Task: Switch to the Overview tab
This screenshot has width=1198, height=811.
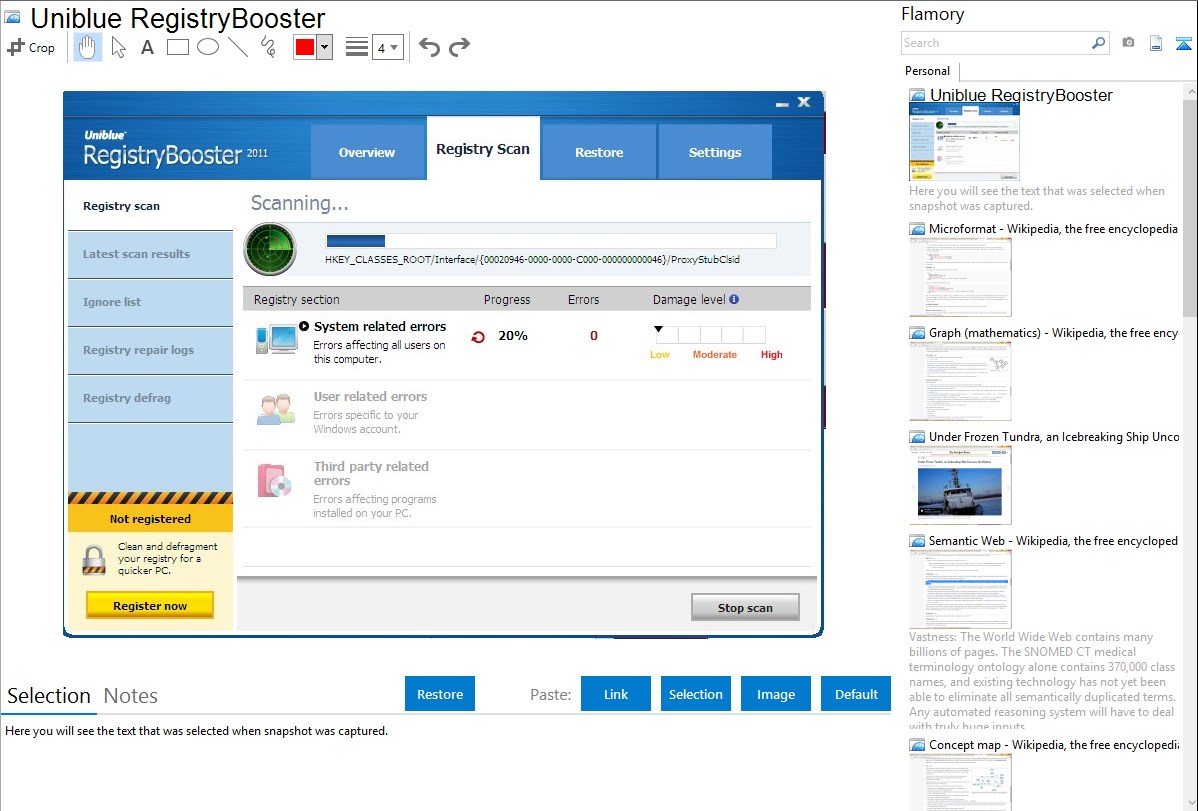Action: (367, 152)
